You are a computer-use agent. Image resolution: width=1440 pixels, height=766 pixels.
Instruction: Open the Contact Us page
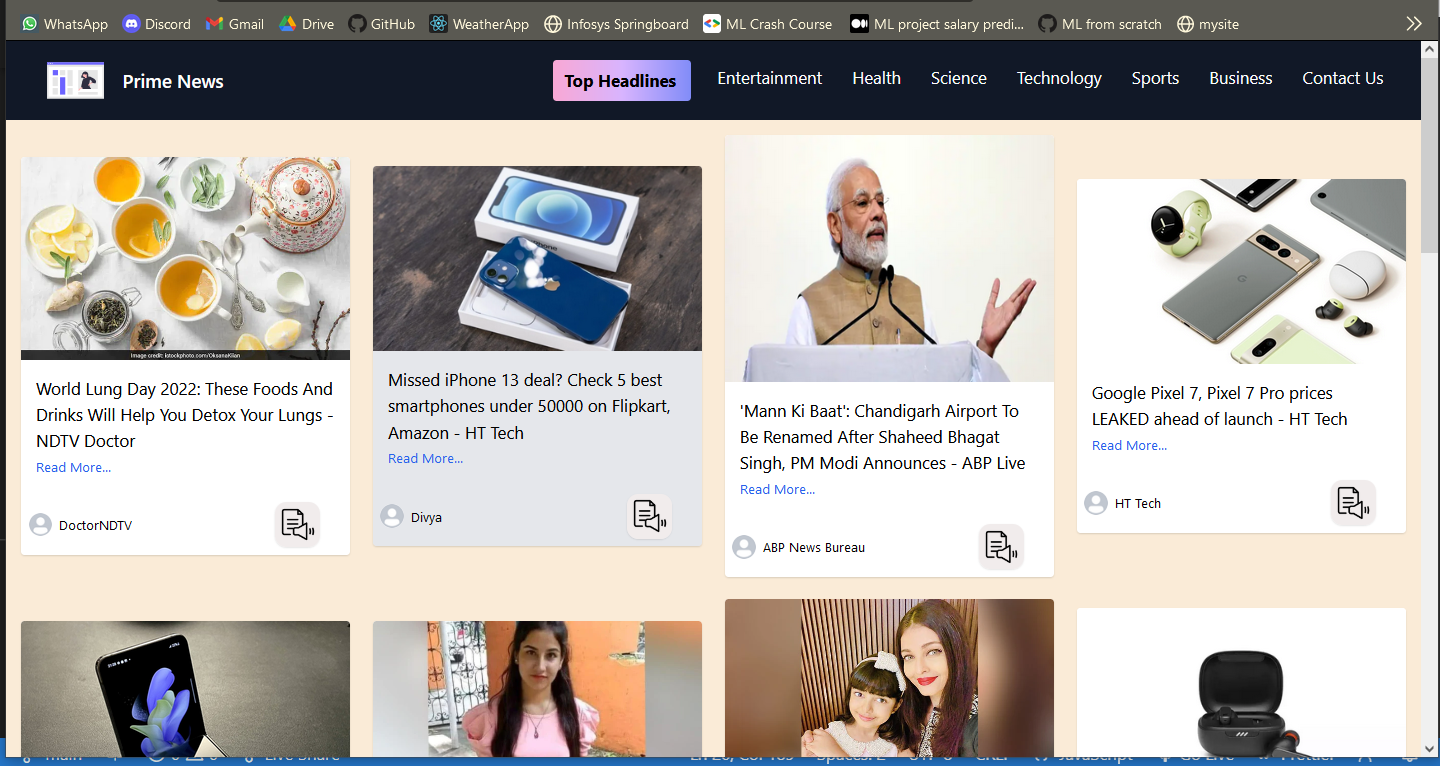[x=1342, y=78]
